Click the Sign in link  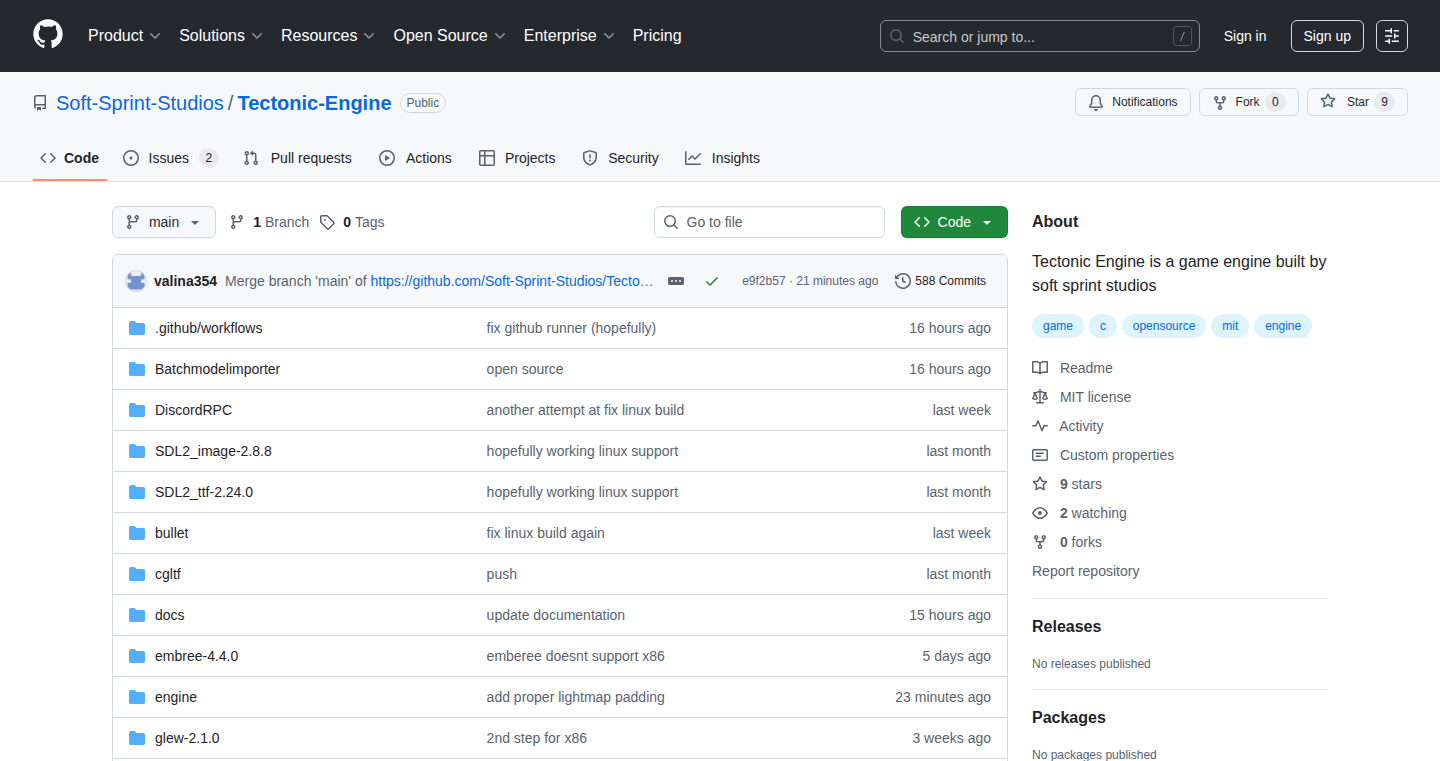point(1245,36)
